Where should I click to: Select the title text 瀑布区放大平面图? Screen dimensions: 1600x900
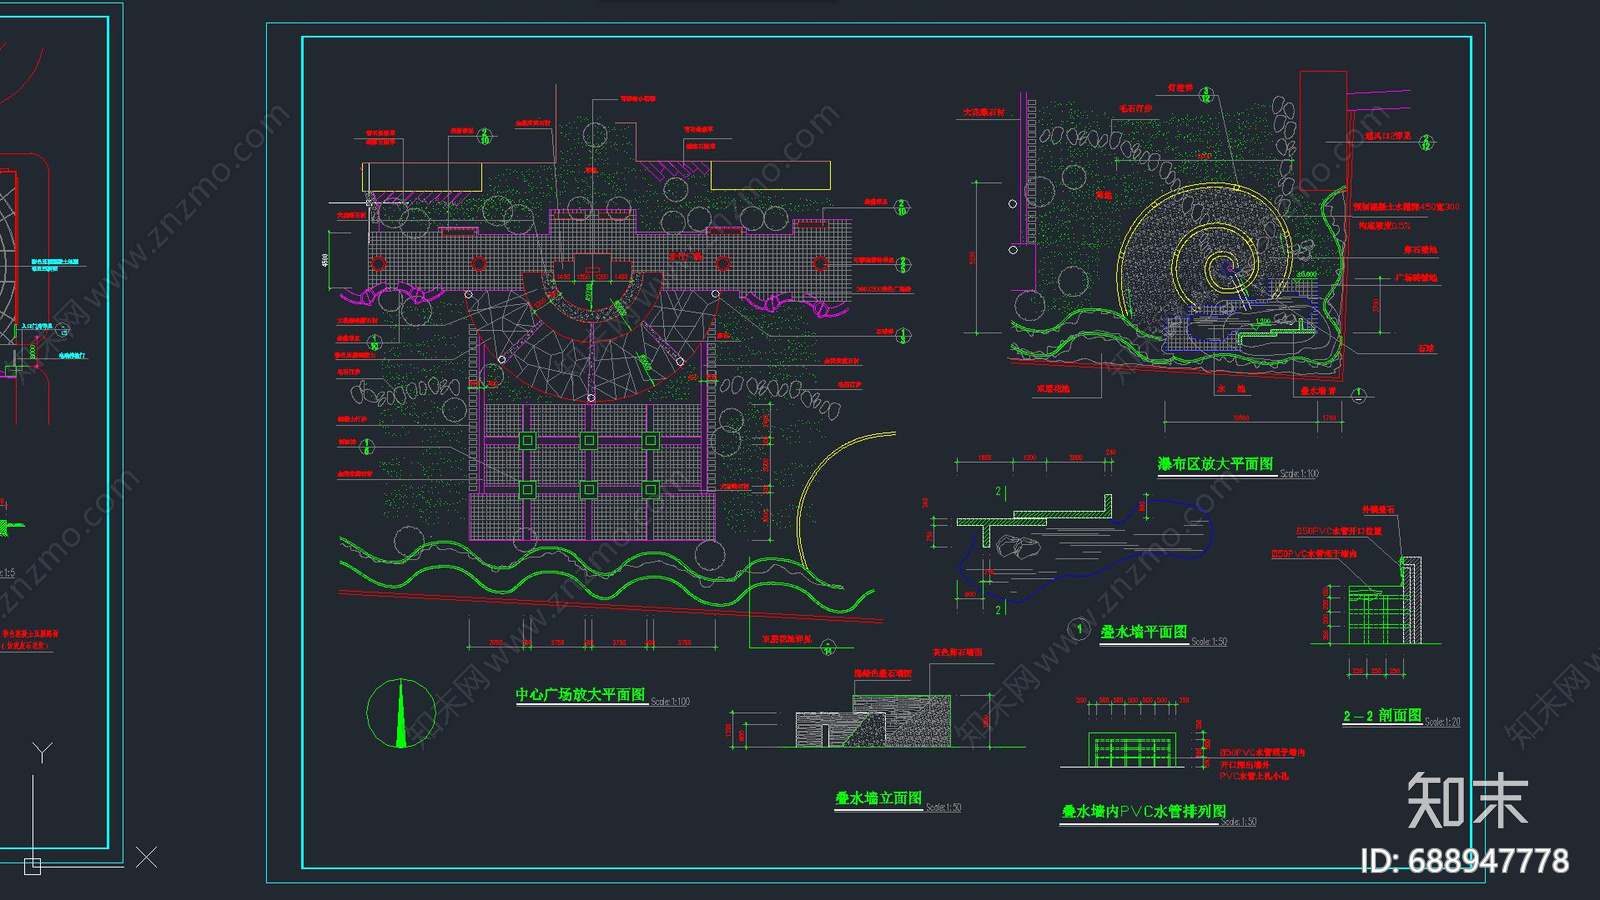[1215, 464]
